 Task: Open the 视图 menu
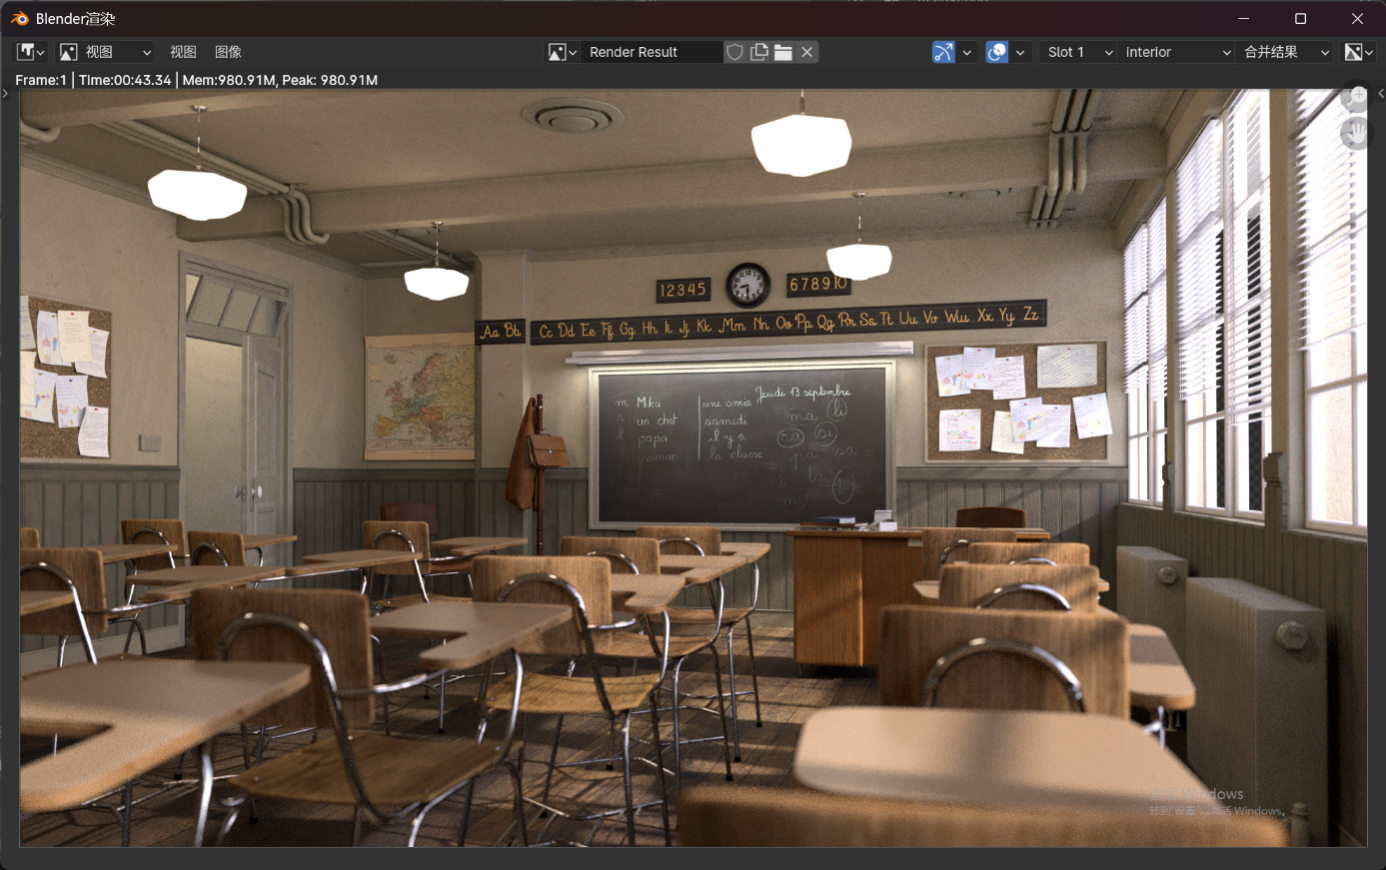[x=183, y=52]
